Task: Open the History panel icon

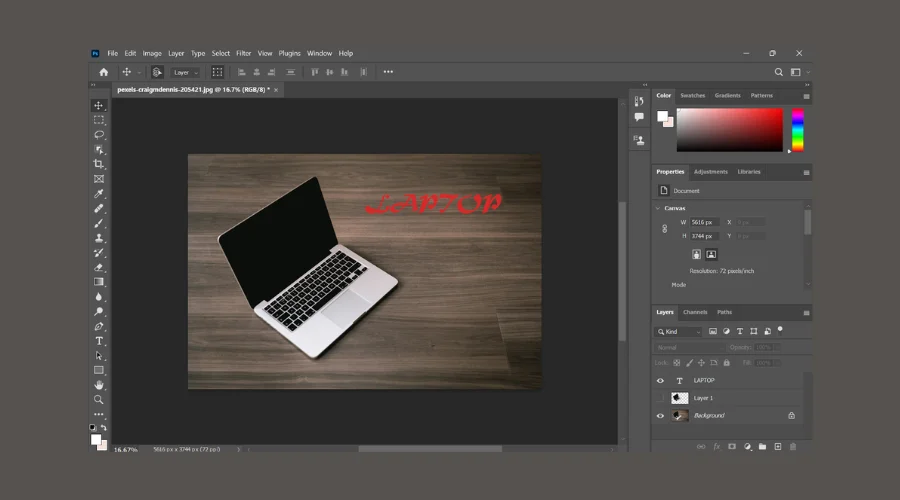Action: click(x=639, y=102)
